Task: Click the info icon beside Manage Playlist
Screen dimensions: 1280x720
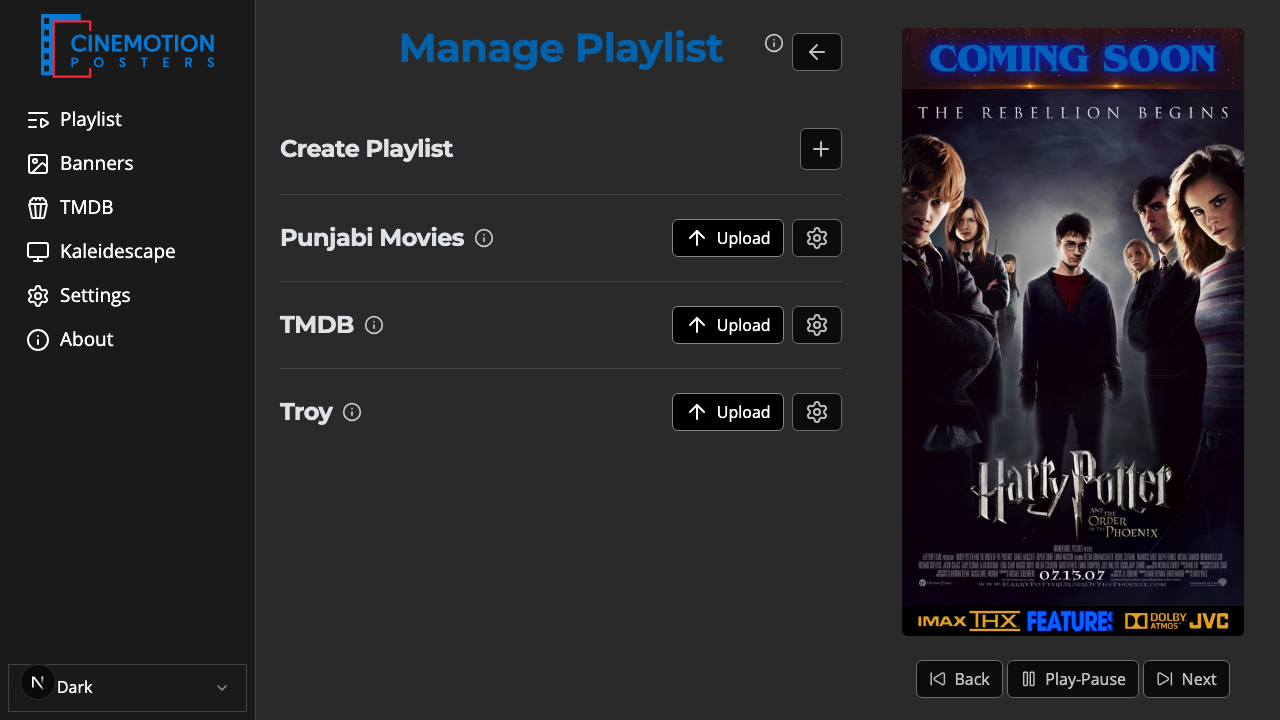Action: point(774,43)
